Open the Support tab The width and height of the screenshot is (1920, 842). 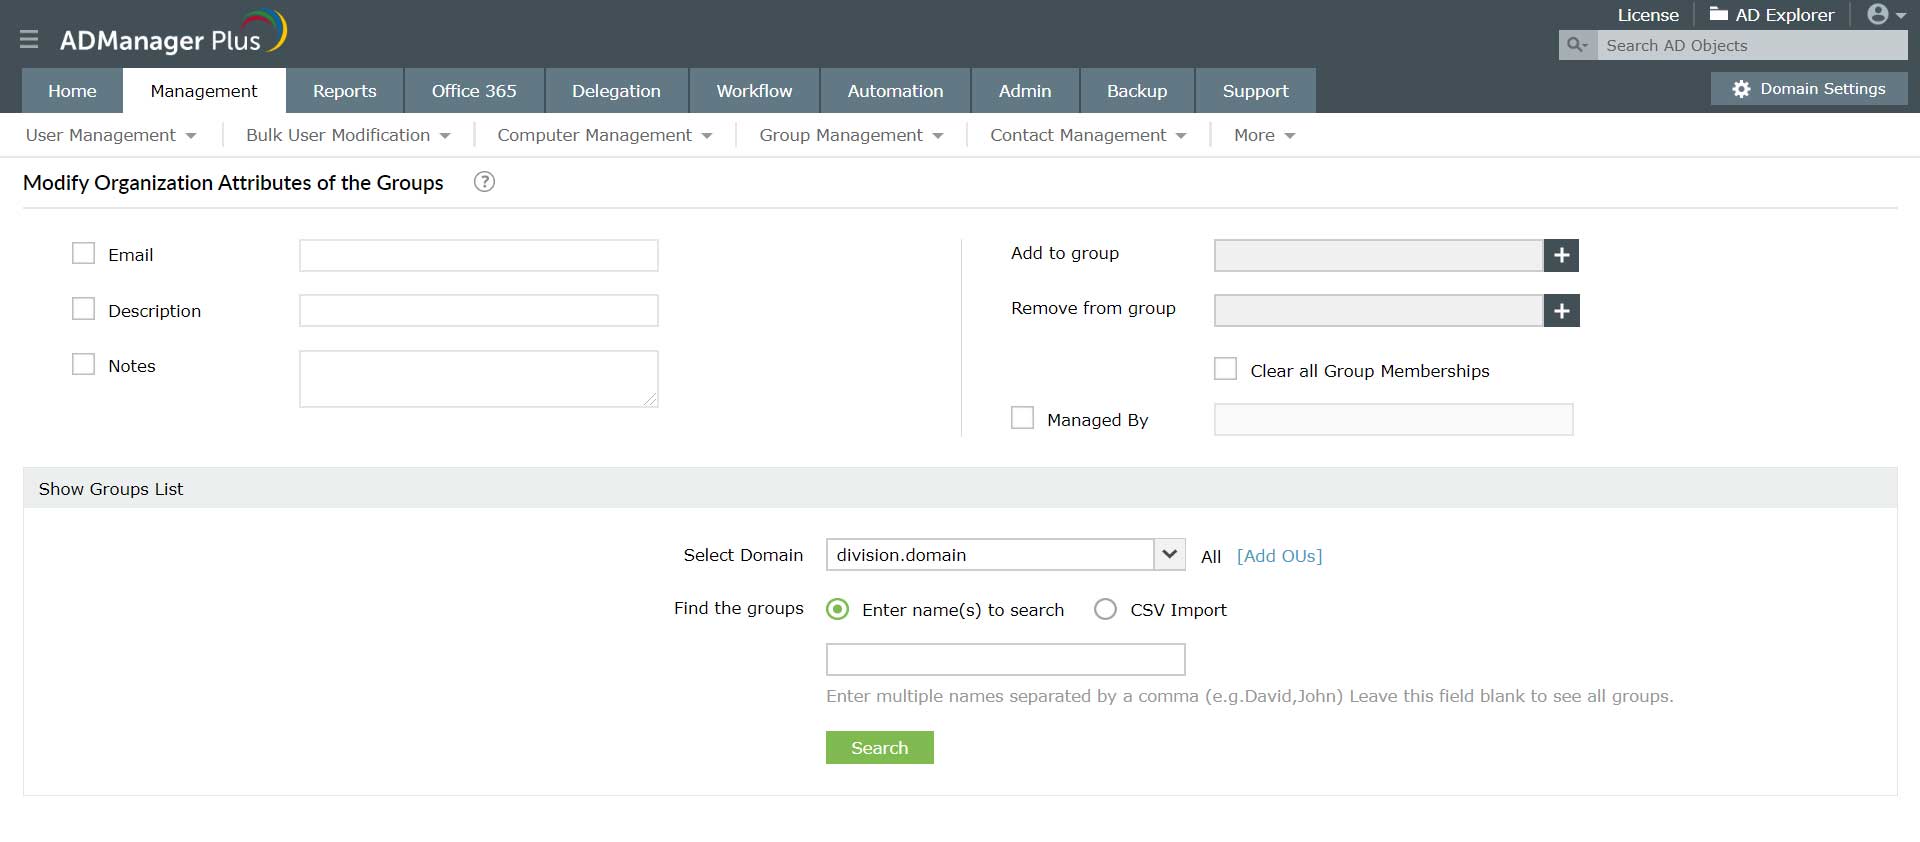pyautogui.click(x=1255, y=91)
